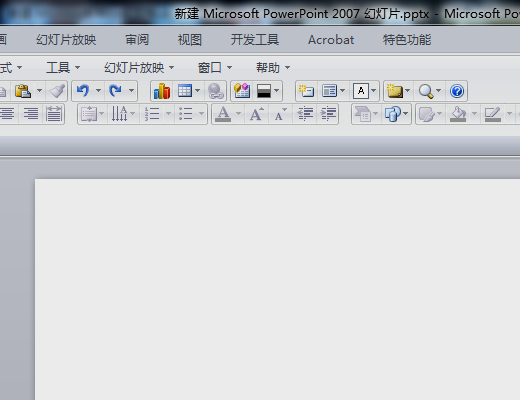Open the 窗口 classic menu
The image size is (520, 400).
point(215,68)
